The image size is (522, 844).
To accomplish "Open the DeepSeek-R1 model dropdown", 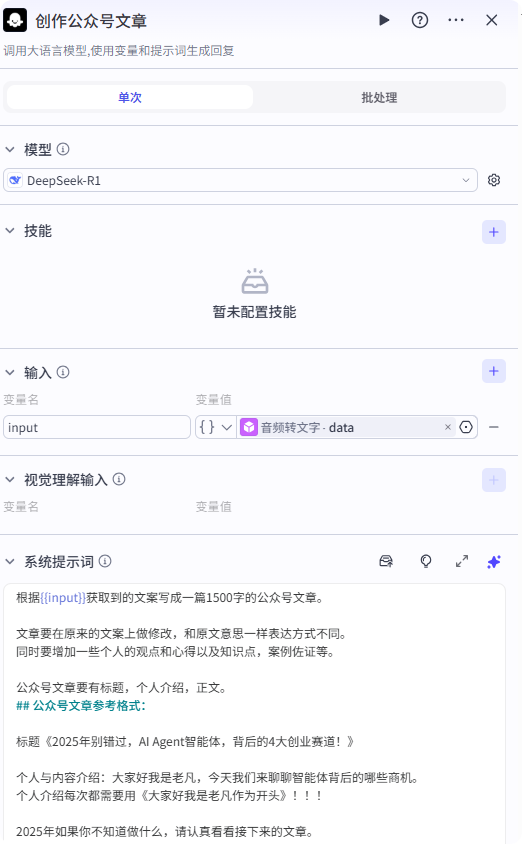I will pos(240,180).
